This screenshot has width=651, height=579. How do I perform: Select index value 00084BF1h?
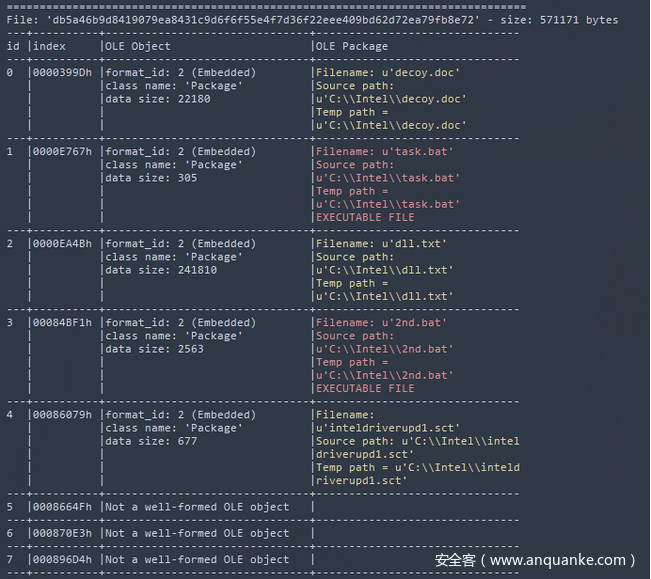[62, 323]
